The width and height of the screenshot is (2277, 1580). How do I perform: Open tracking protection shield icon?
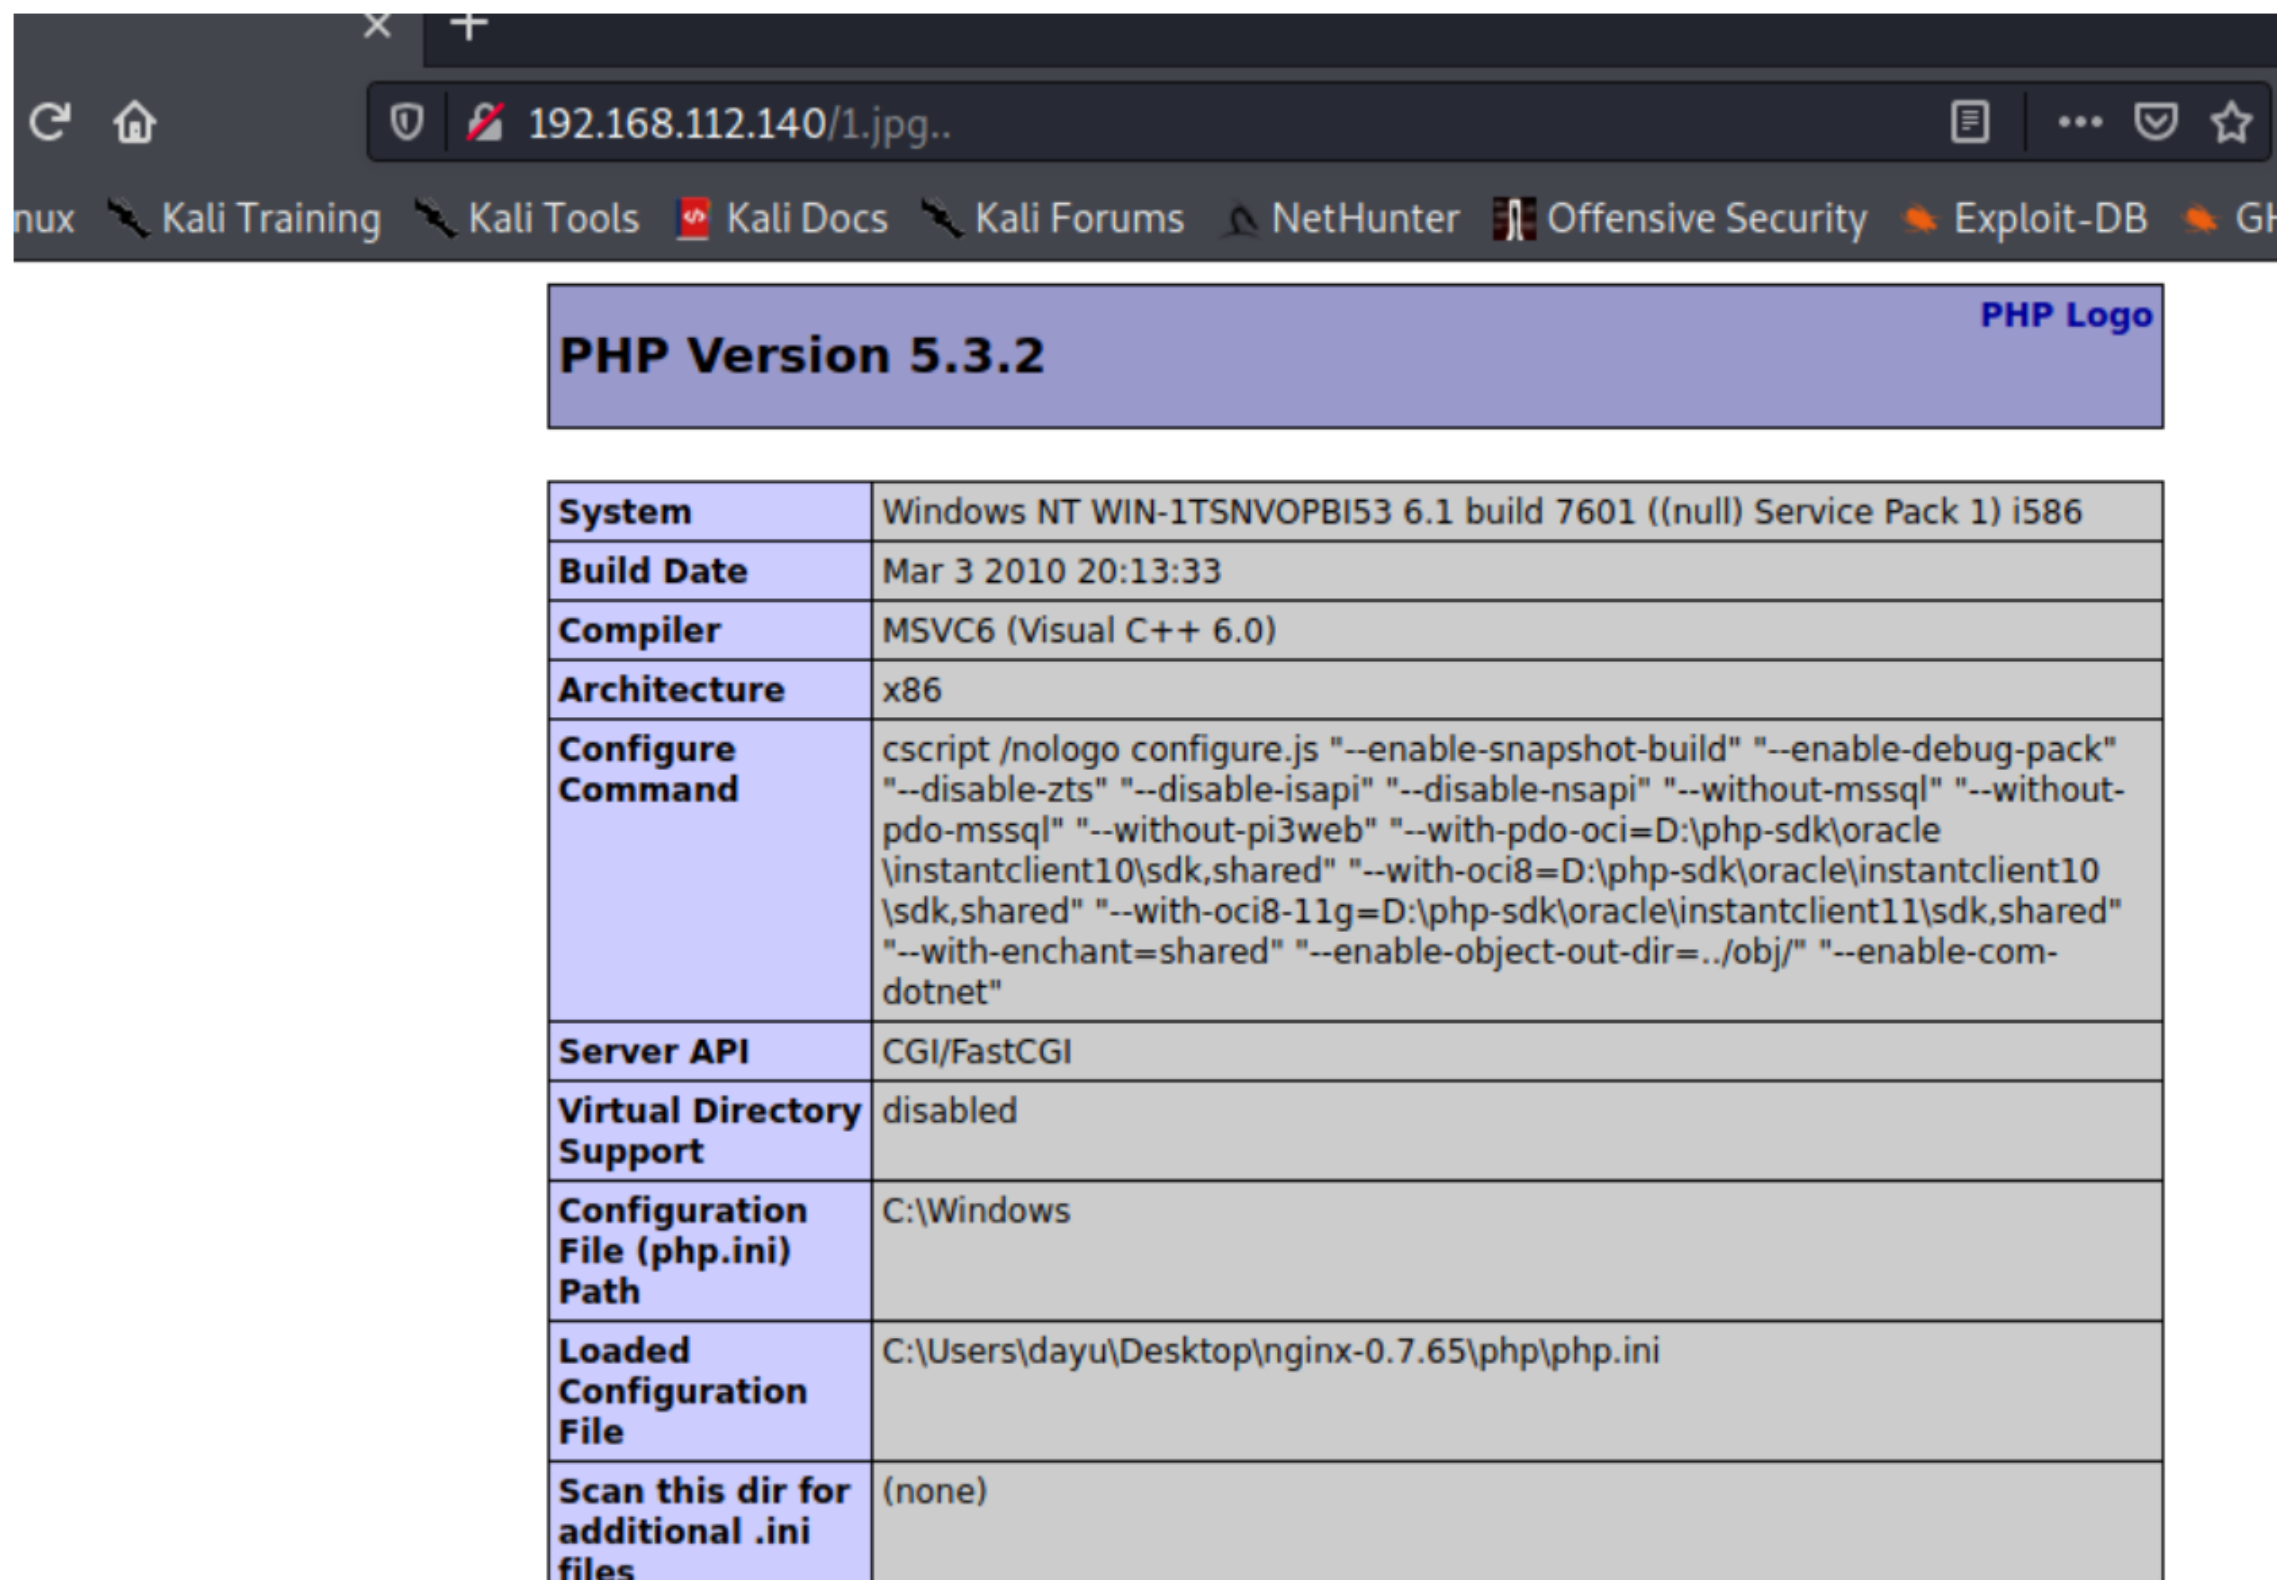point(406,123)
